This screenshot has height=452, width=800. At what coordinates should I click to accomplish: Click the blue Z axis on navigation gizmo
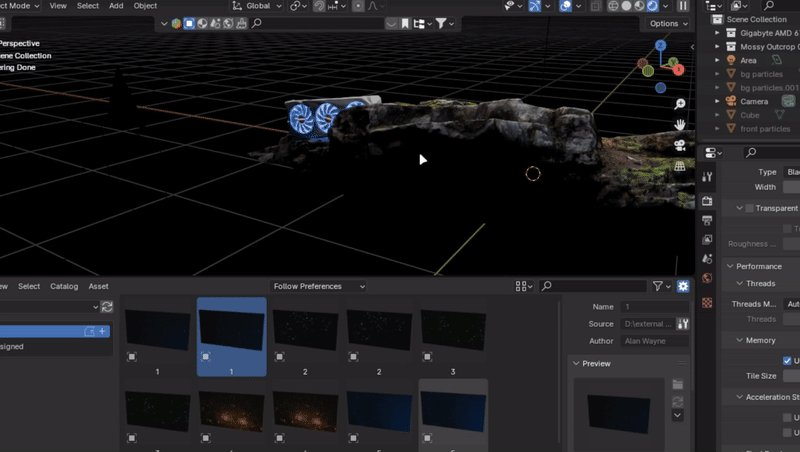point(661,45)
